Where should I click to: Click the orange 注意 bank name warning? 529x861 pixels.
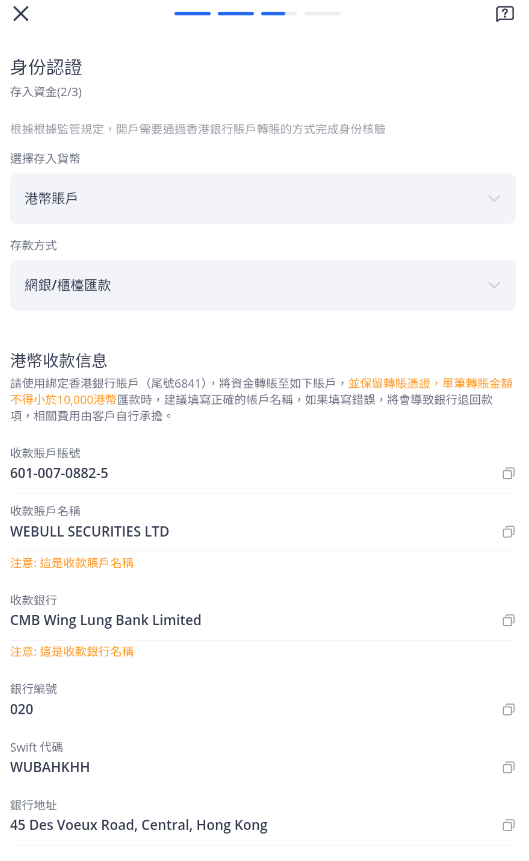pos(72,652)
